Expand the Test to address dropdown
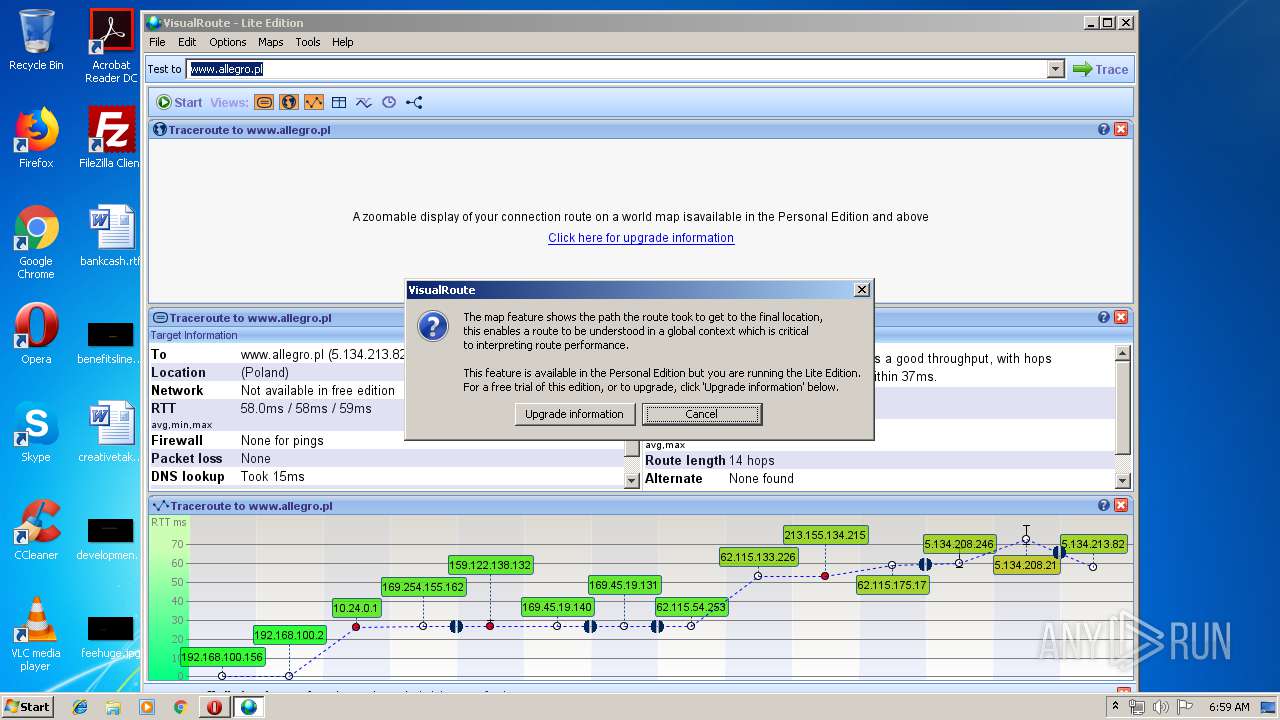 point(1056,69)
